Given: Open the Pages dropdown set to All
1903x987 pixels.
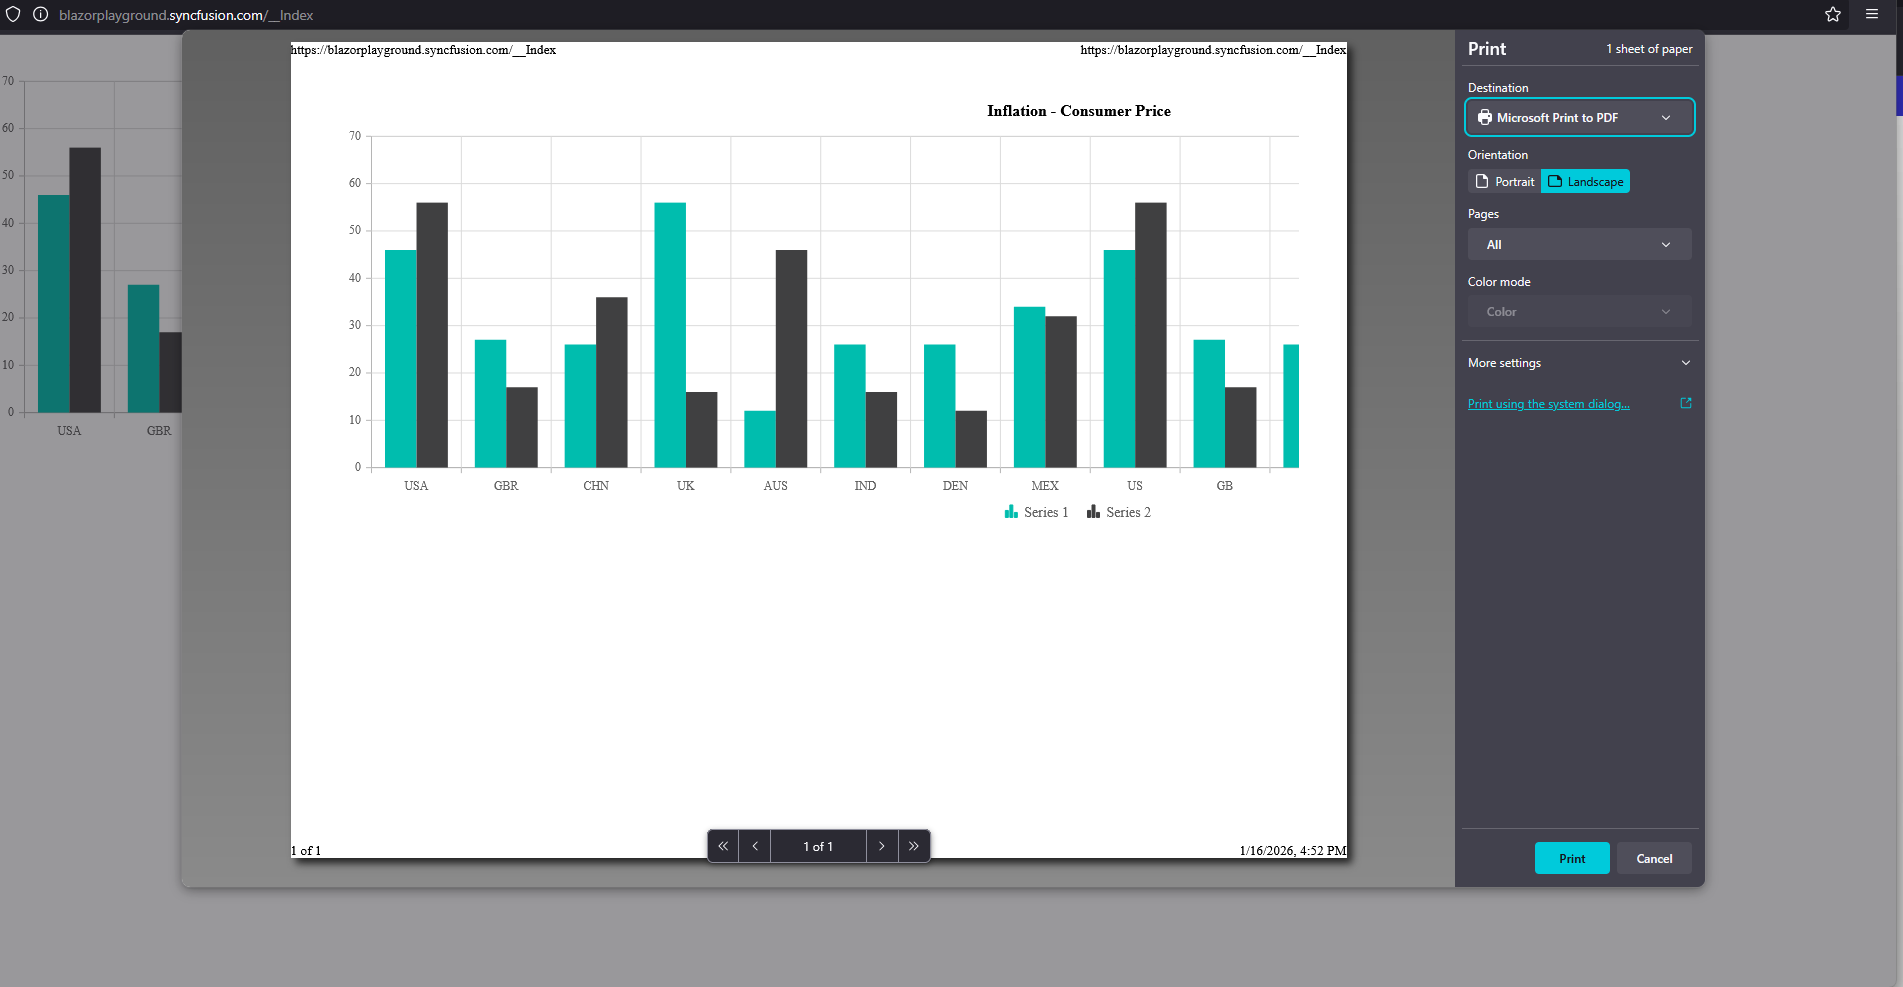Looking at the screenshot, I should [1579, 245].
